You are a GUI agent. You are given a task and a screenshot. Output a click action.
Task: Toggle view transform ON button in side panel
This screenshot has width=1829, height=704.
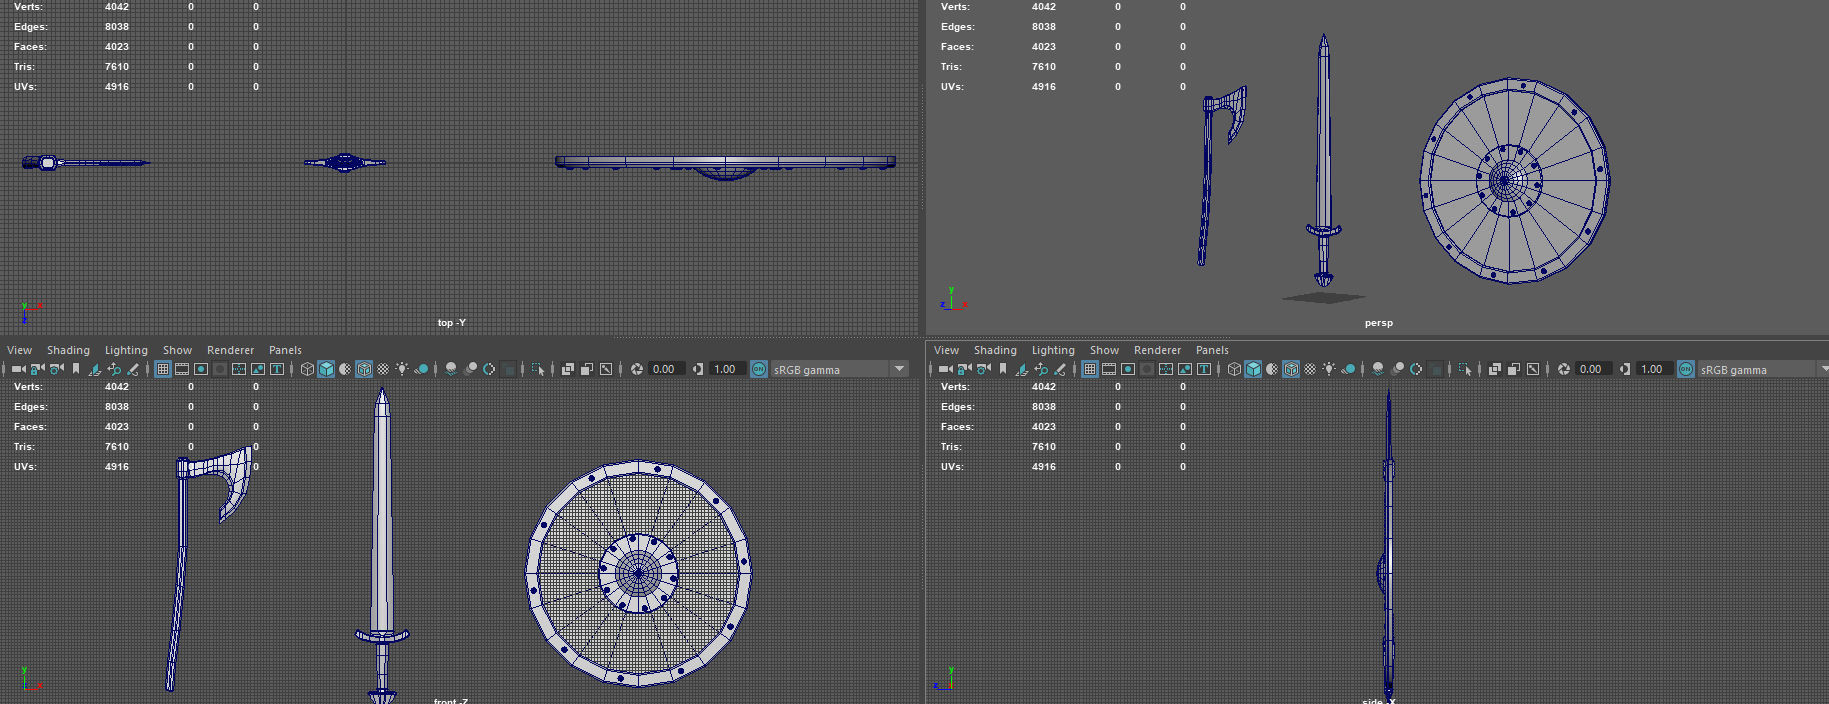coord(1686,369)
